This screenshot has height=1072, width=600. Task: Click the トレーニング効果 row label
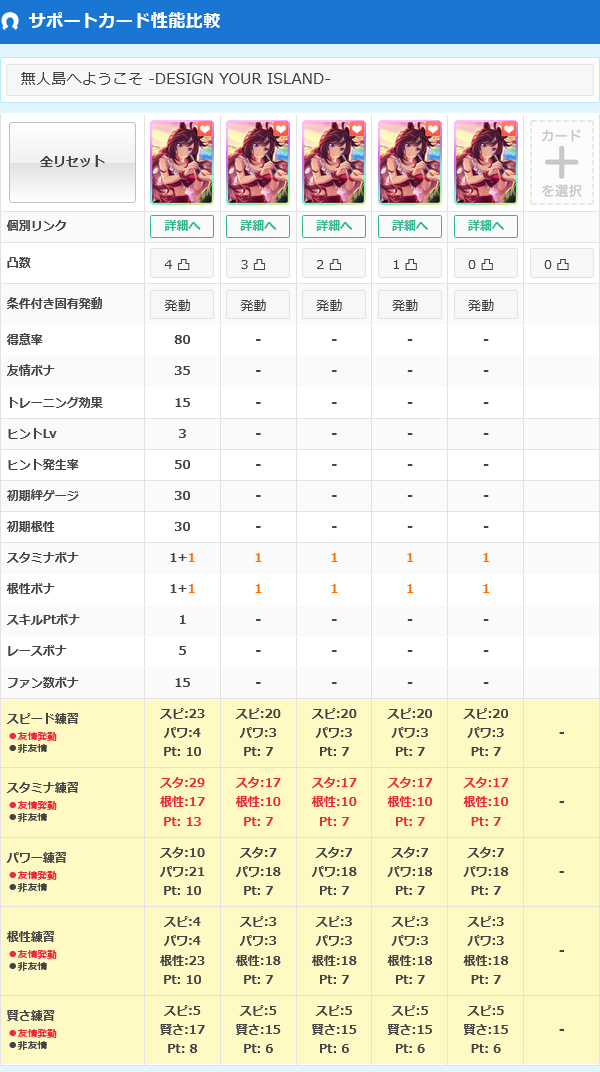click(55, 402)
